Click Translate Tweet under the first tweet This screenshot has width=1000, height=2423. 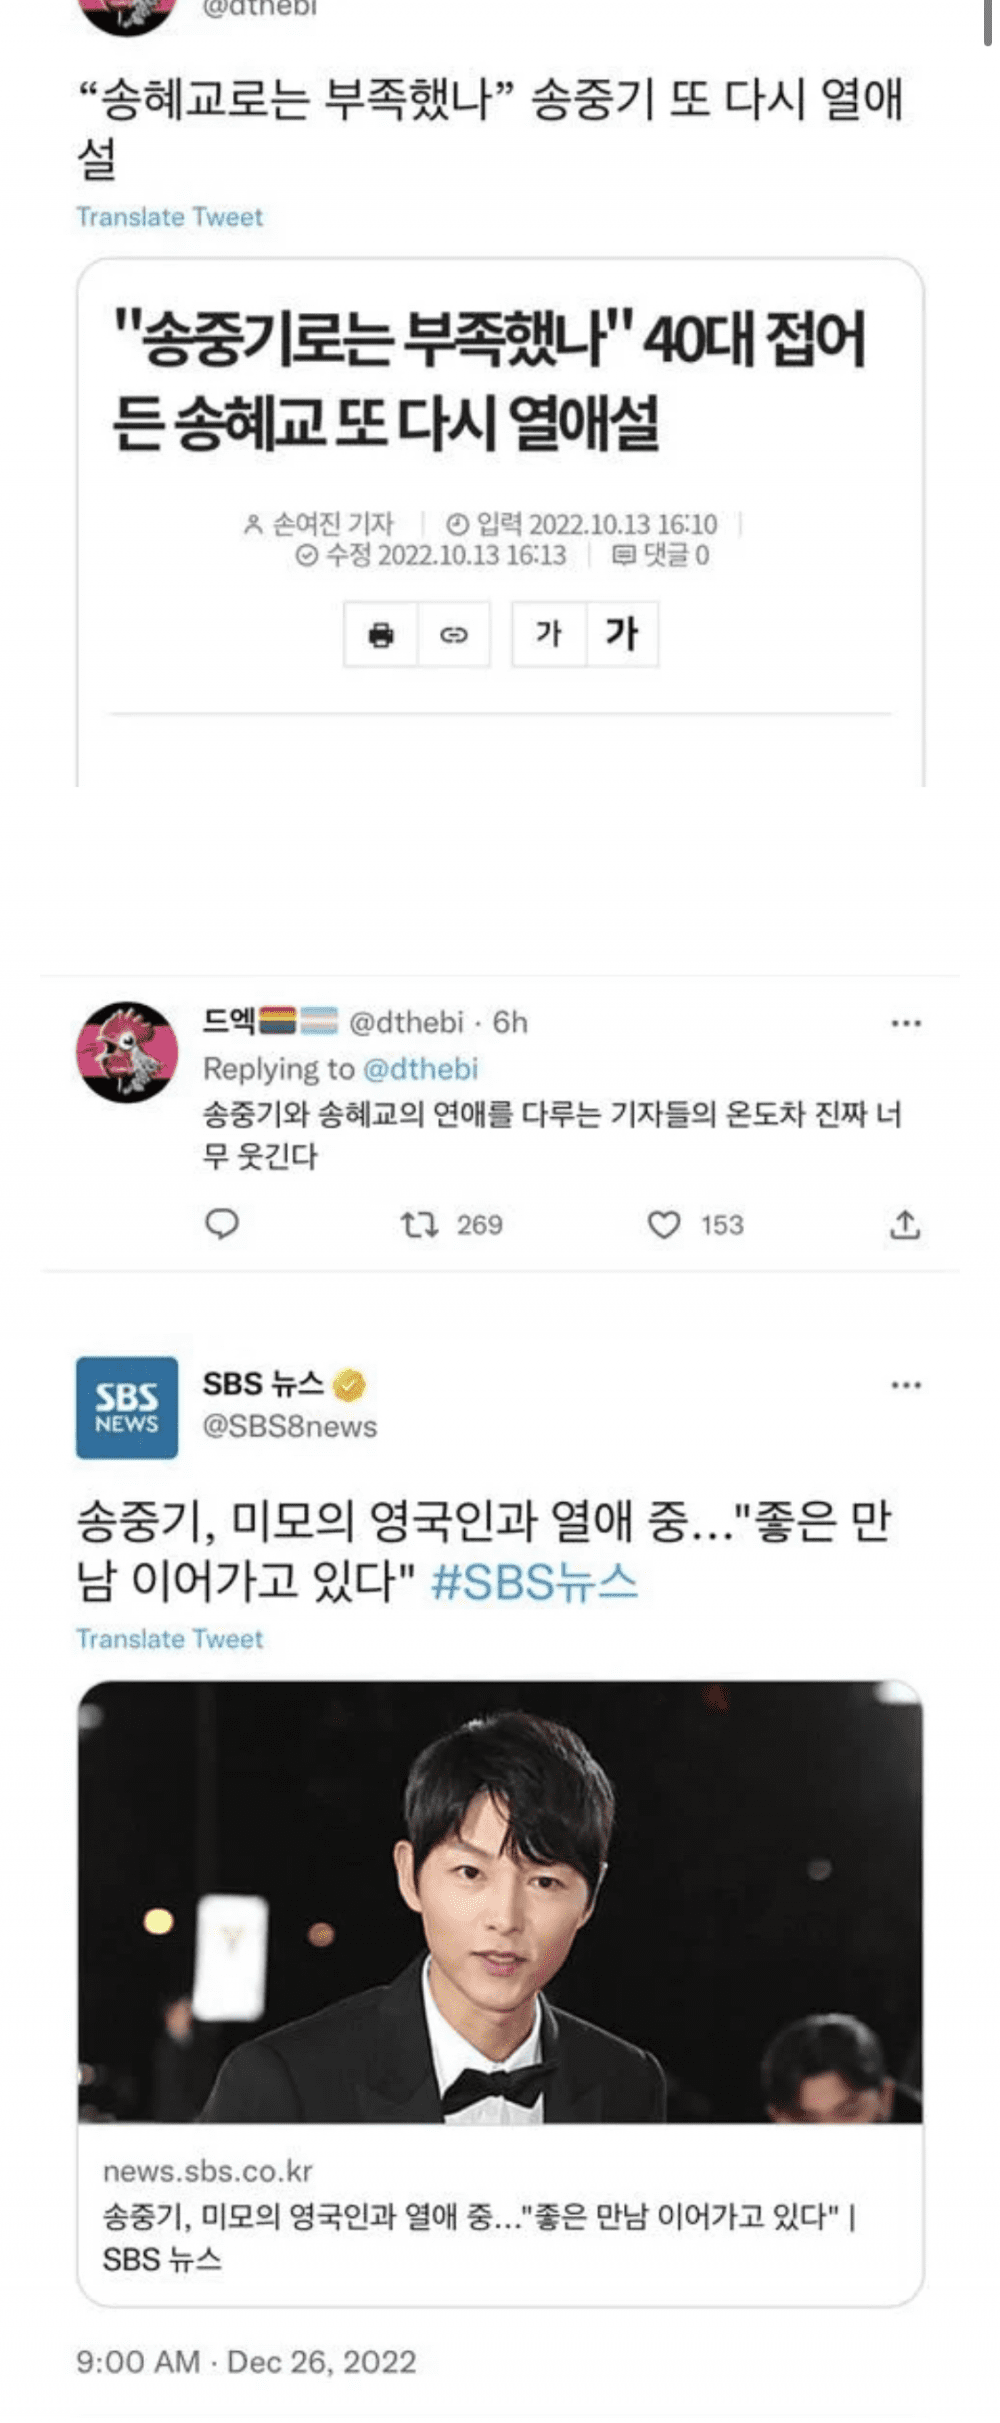(x=170, y=217)
